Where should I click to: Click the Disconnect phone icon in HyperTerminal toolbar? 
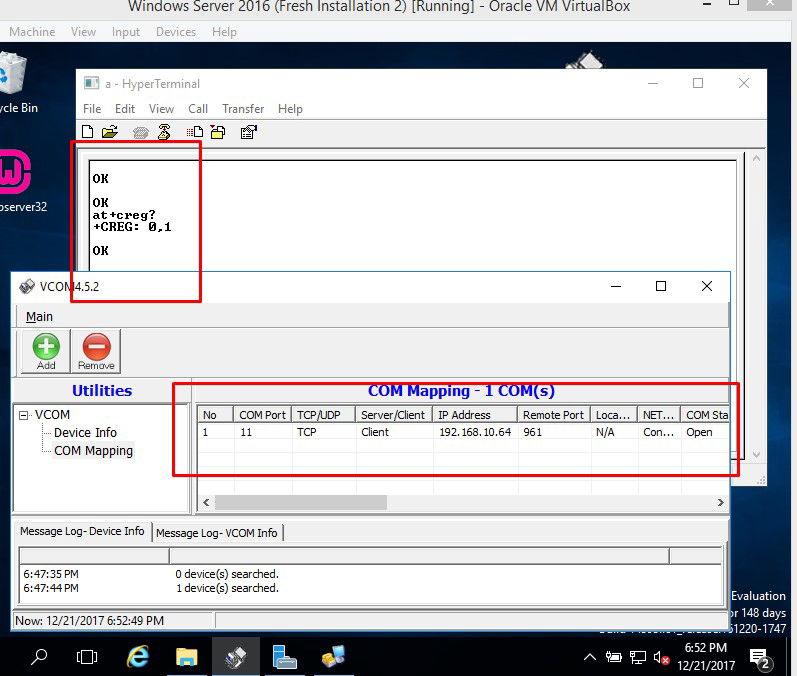click(164, 132)
